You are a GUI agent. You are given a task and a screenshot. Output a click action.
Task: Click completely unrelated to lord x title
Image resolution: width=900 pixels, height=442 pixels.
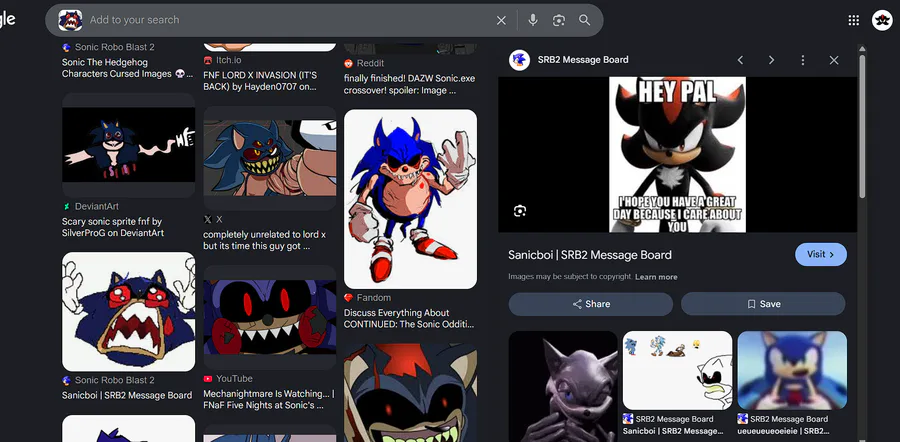264,241
